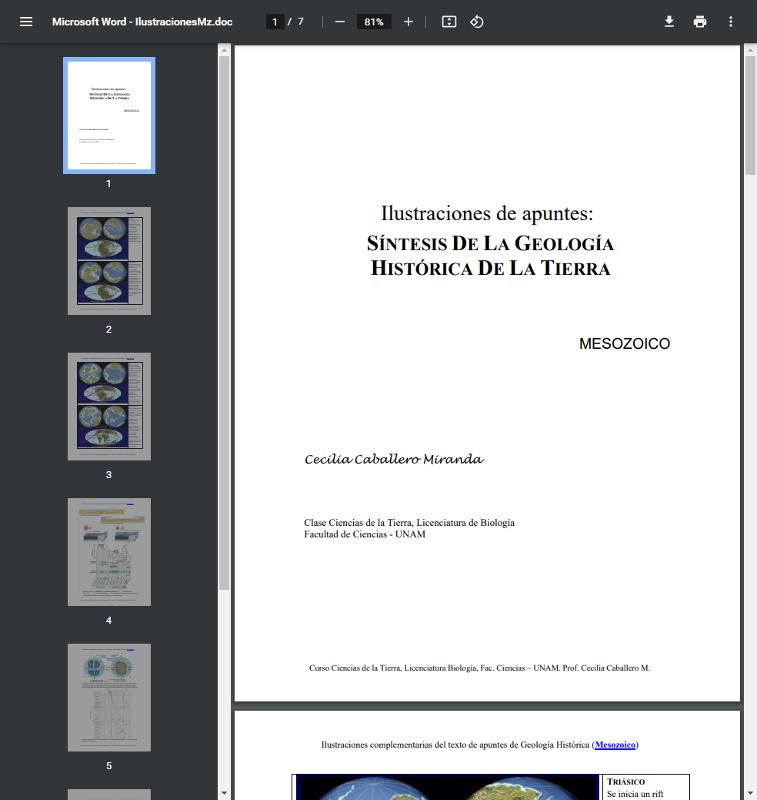This screenshot has height=800, width=757.
Task: Click the 'Histórica de la Tierra' heading line
Action: 490,268
